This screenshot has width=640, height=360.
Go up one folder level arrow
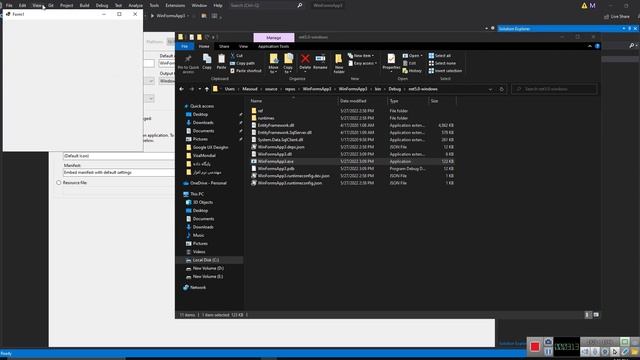click(x=207, y=89)
